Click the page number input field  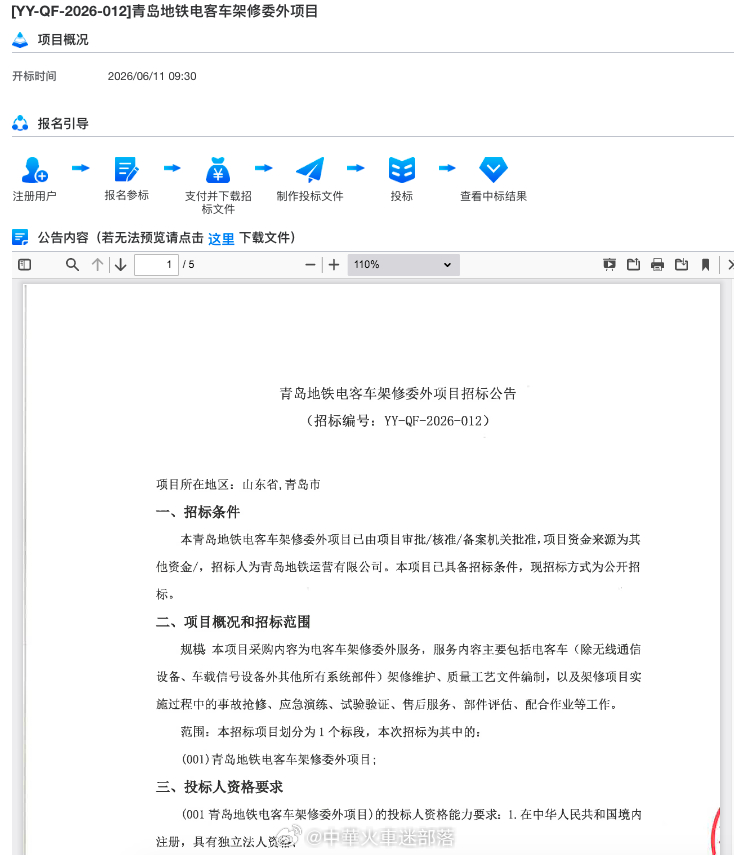click(x=157, y=265)
